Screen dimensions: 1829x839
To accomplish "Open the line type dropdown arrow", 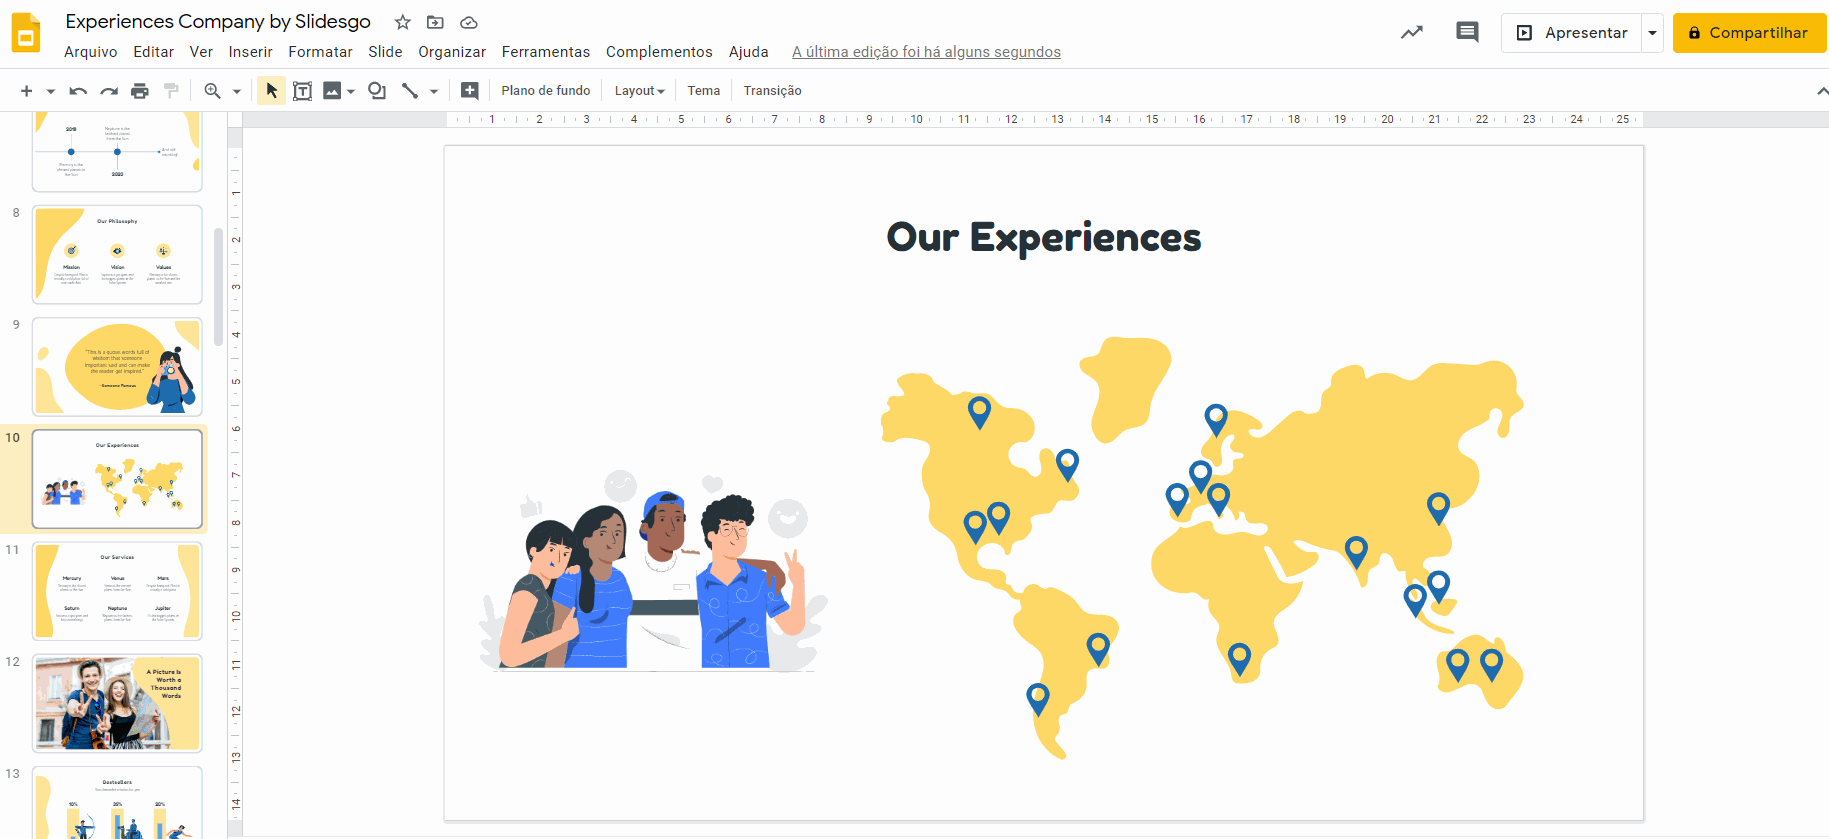I will coord(434,91).
